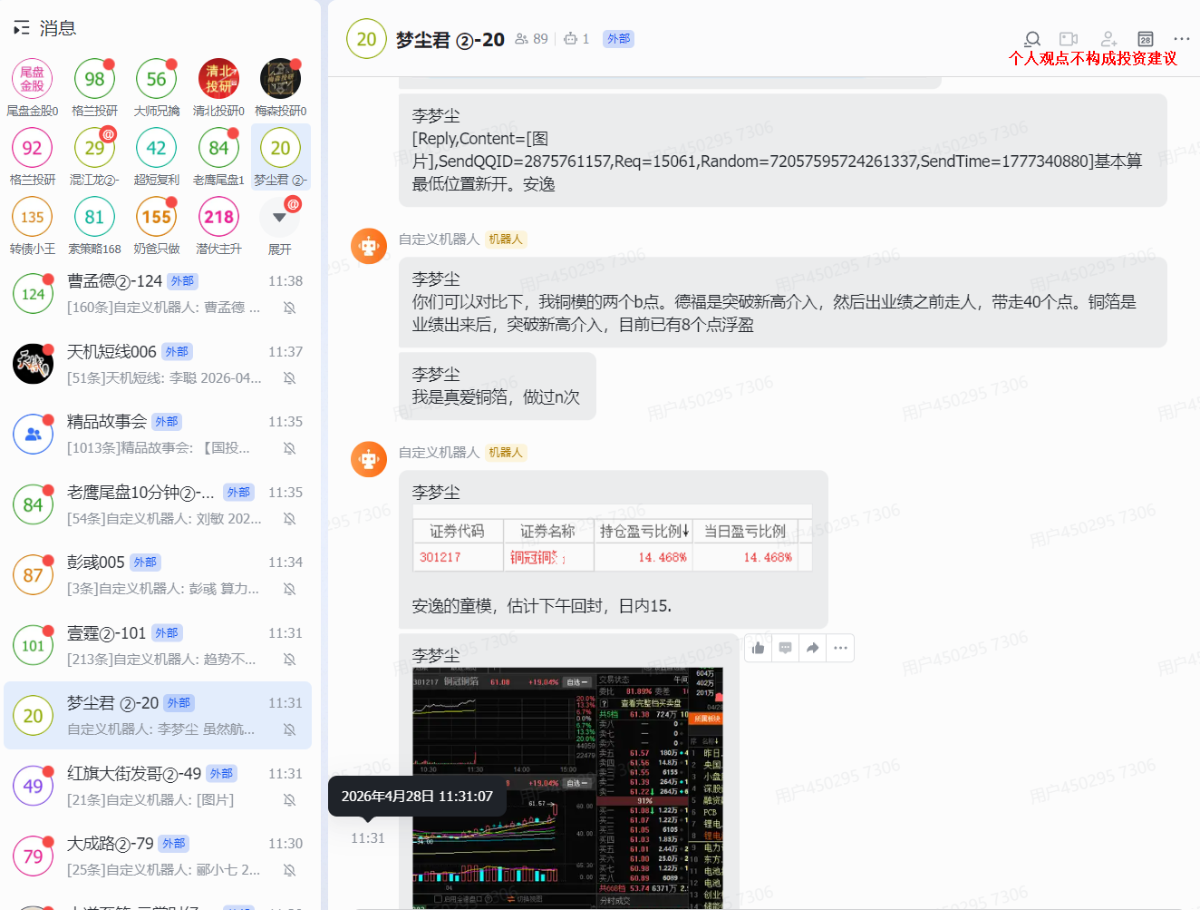Viewport: 1200px width, 910px height.
Task: Open pinned chat 清北投研0 avatar
Action: pyautogui.click(x=218, y=79)
